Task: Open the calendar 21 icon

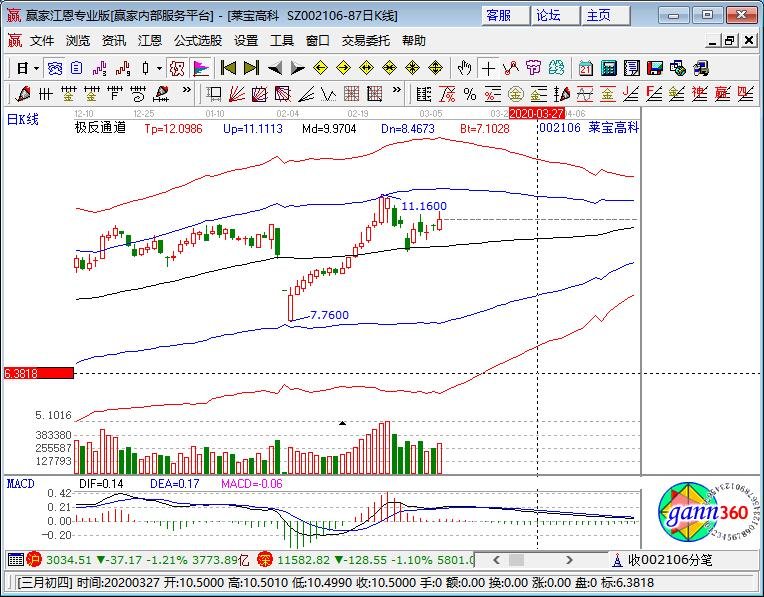Action: 586,68
